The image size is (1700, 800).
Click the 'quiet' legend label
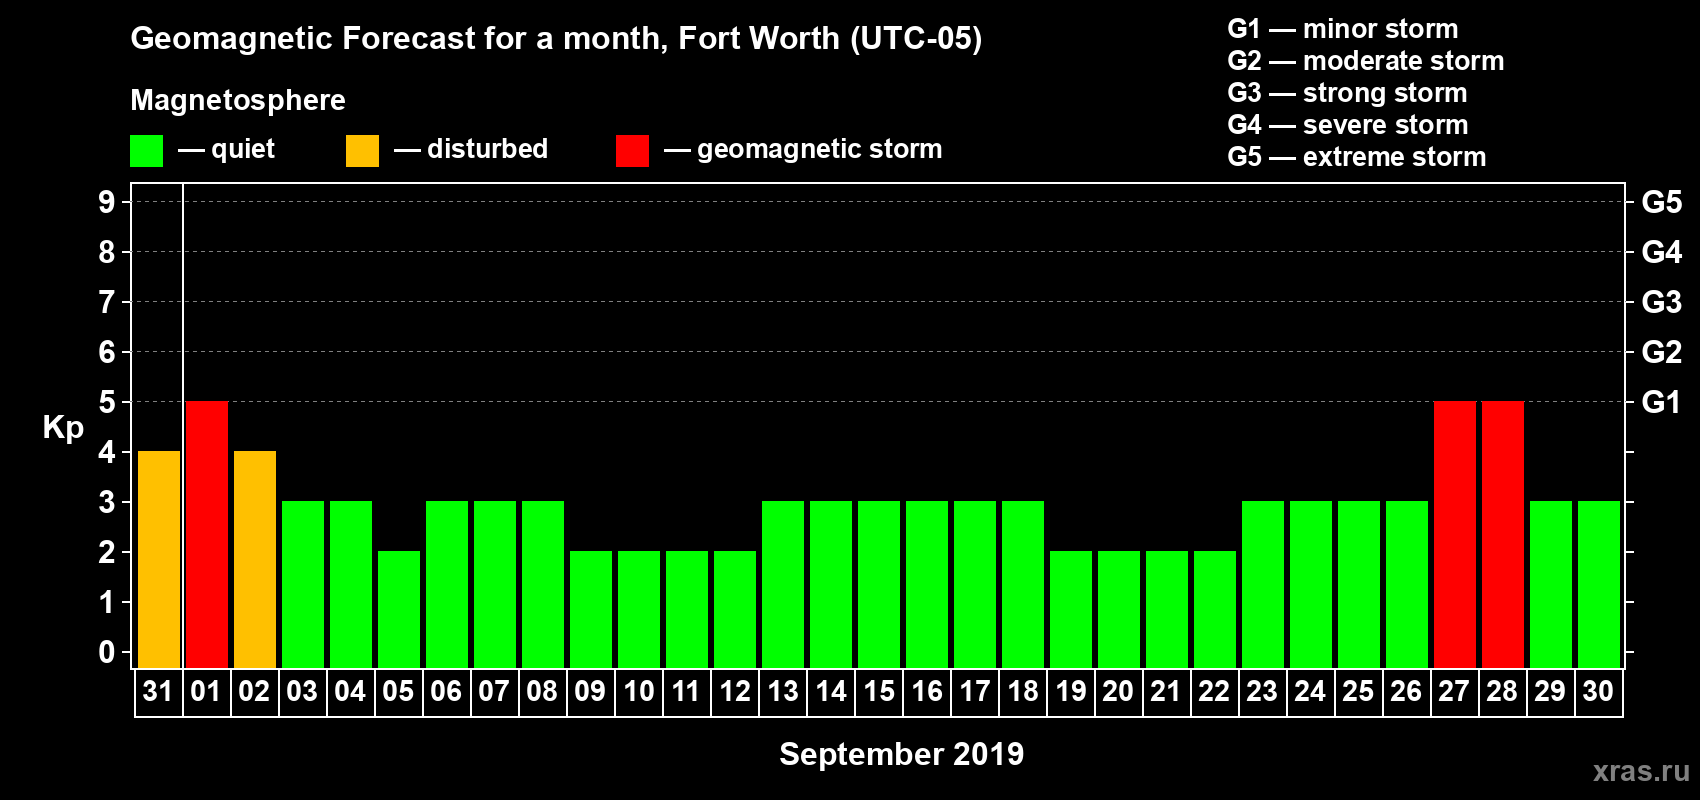click(x=243, y=149)
